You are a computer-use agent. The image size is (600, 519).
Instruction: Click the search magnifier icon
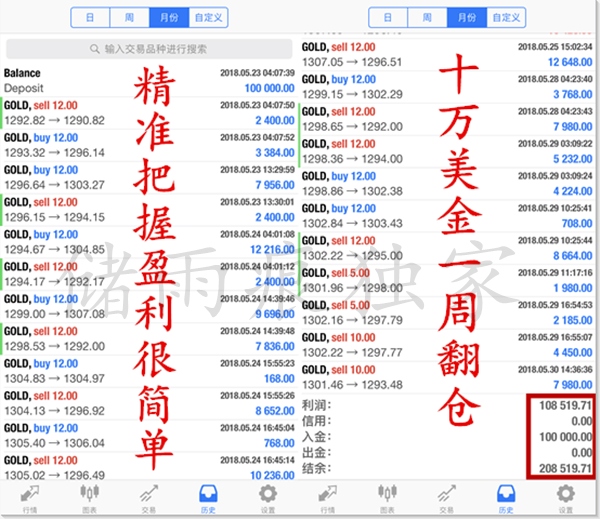pyautogui.click(x=95, y=49)
